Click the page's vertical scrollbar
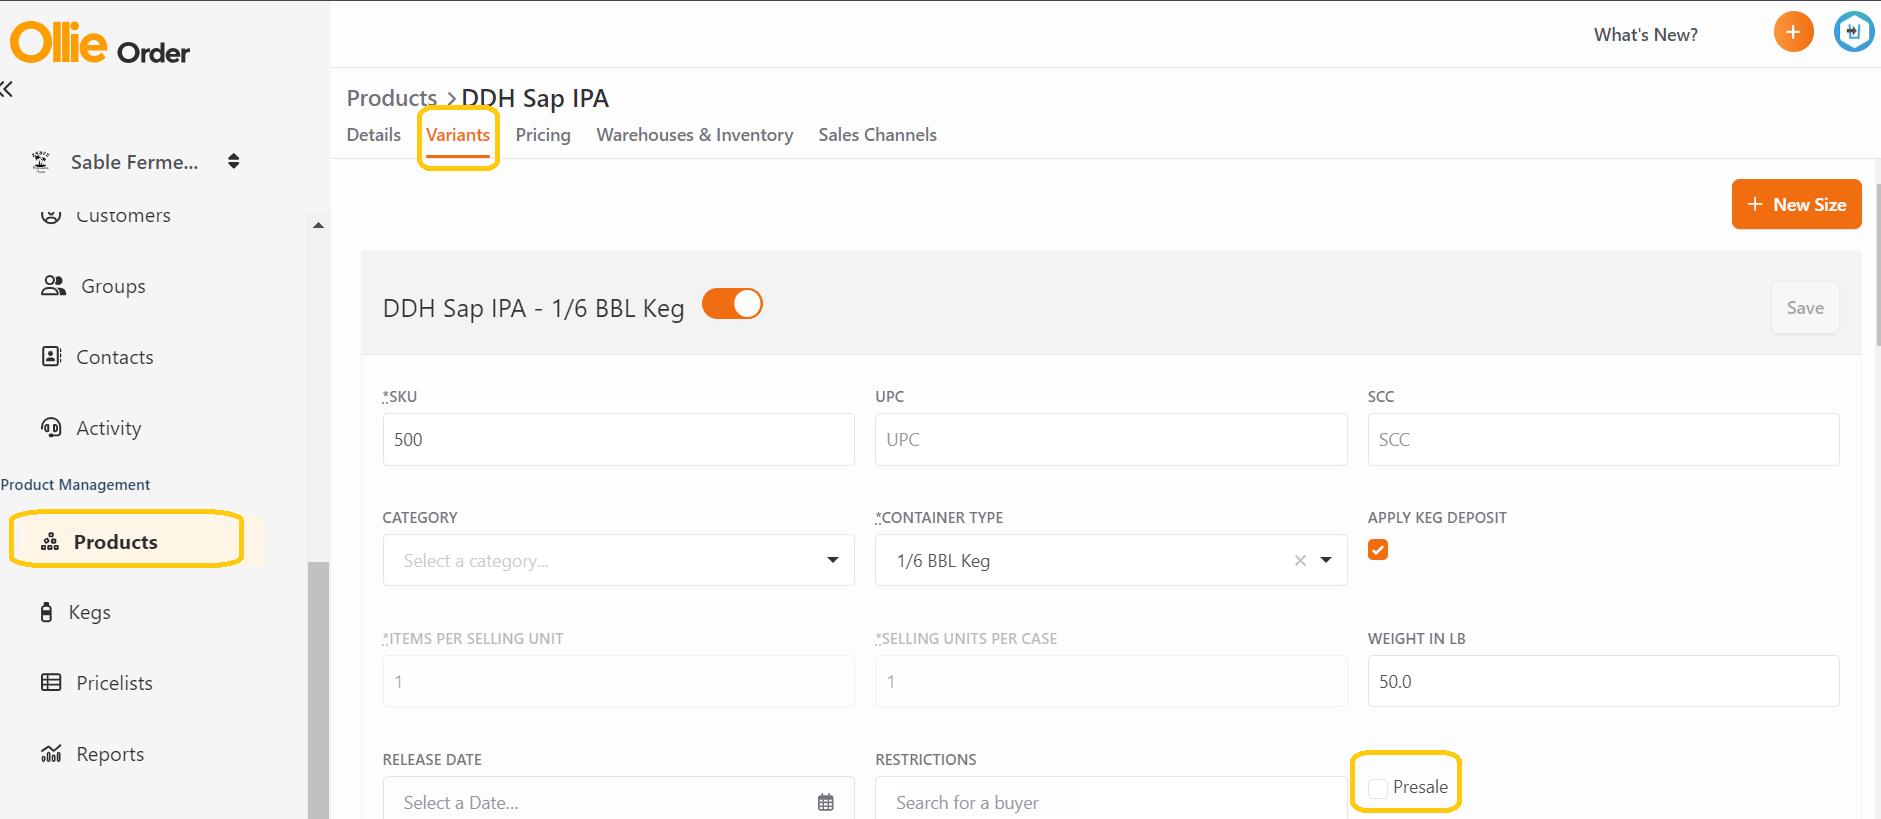Viewport: 1881px width, 819px height. [1877, 265]
